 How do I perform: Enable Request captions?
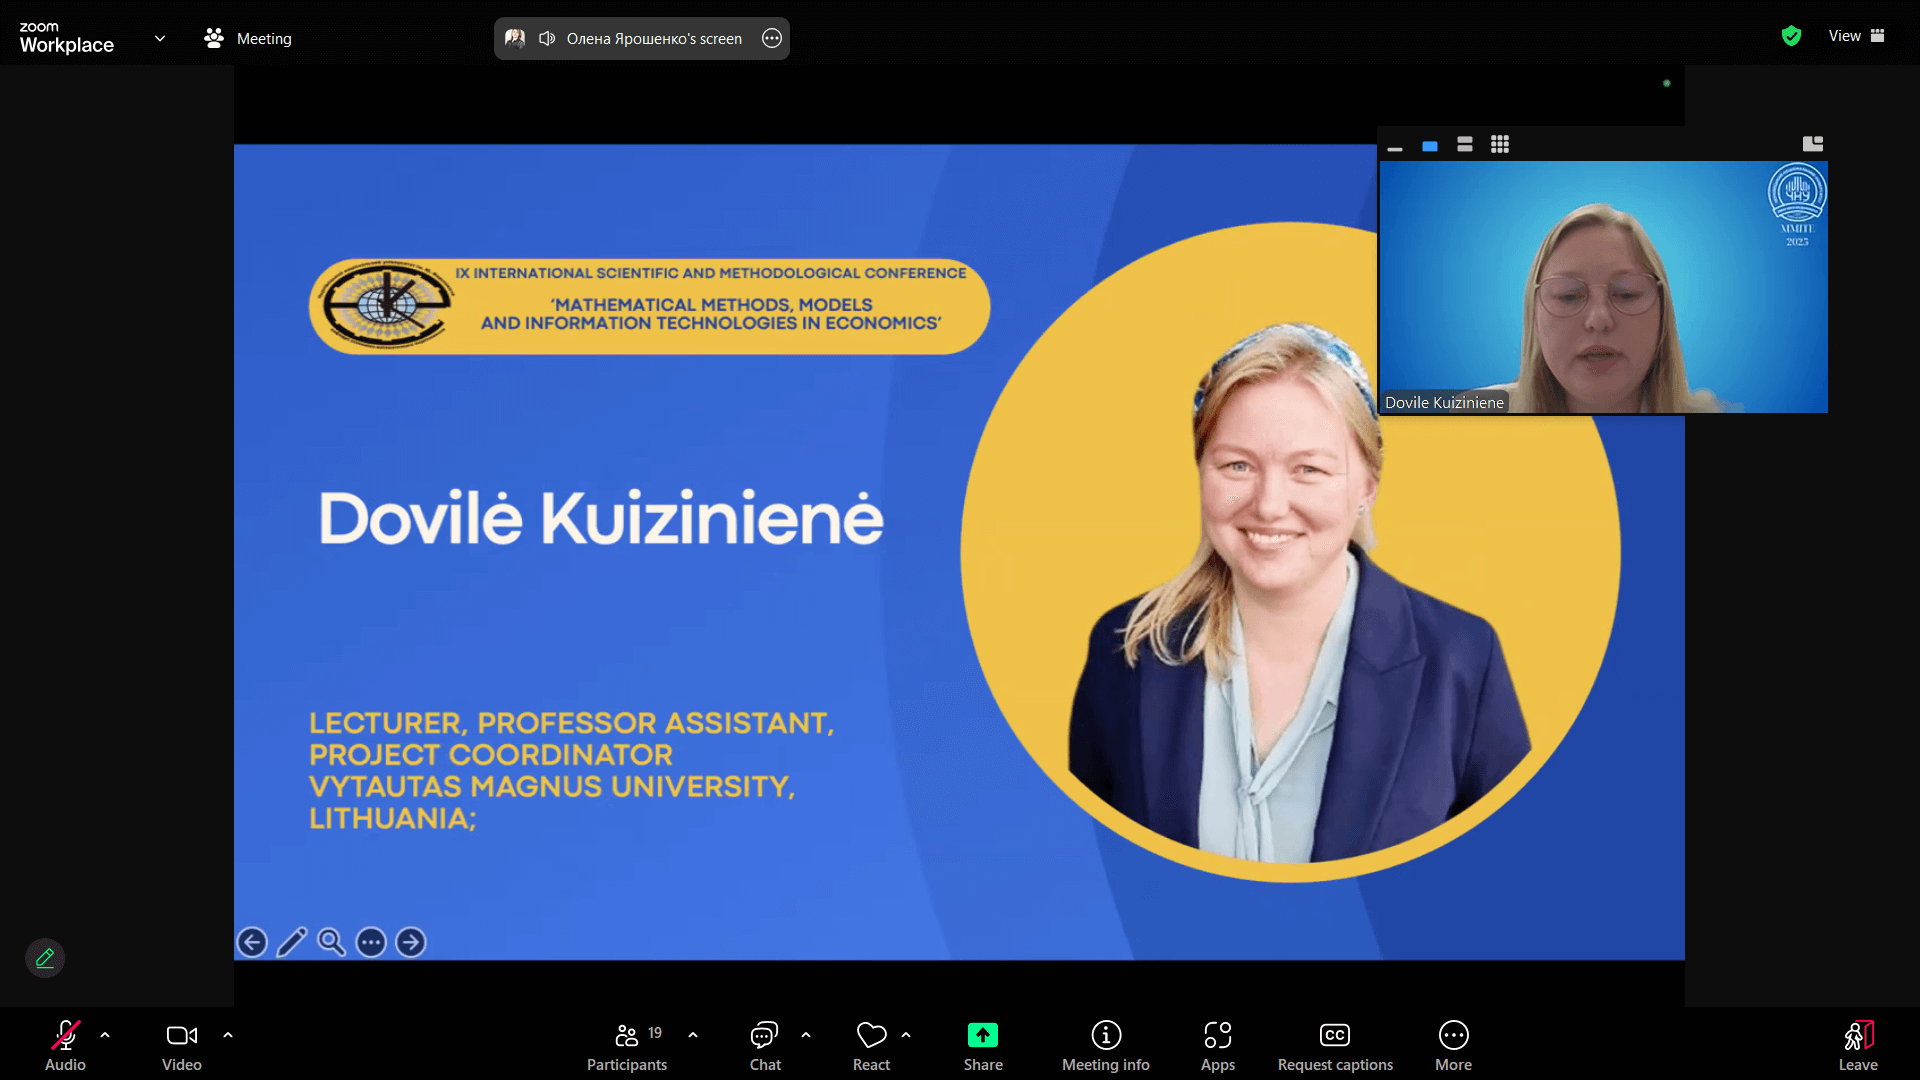tap(1335, 1046)
